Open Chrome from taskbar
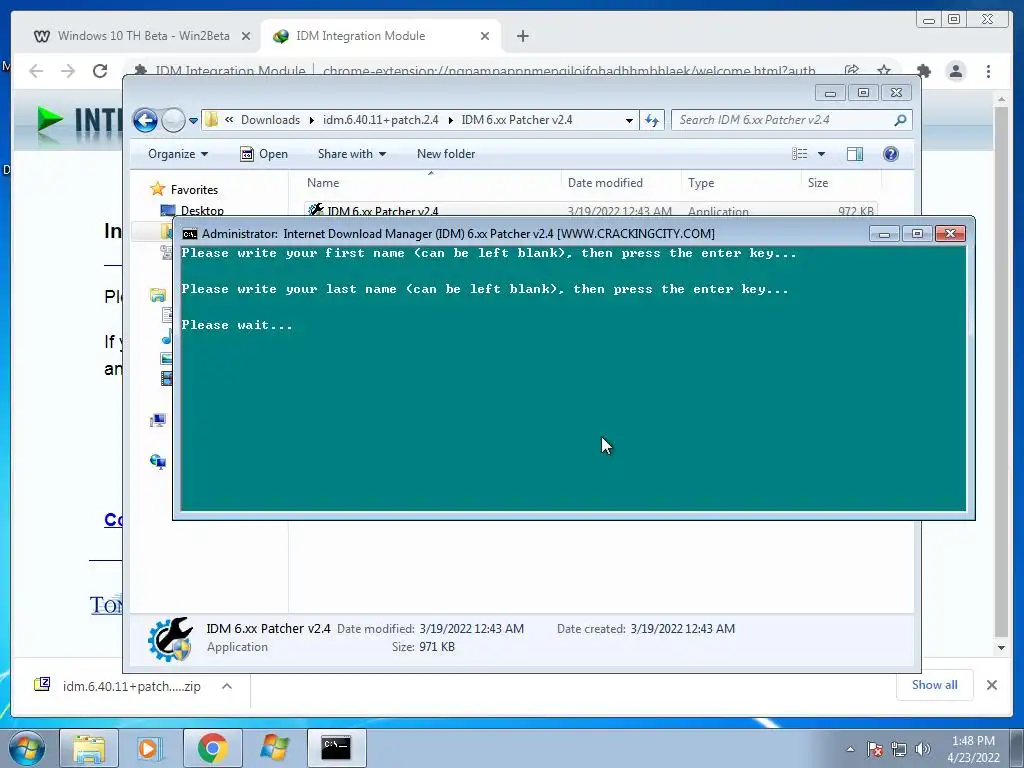The width and height of the screenshot is (1024, 768). point(212,748)
